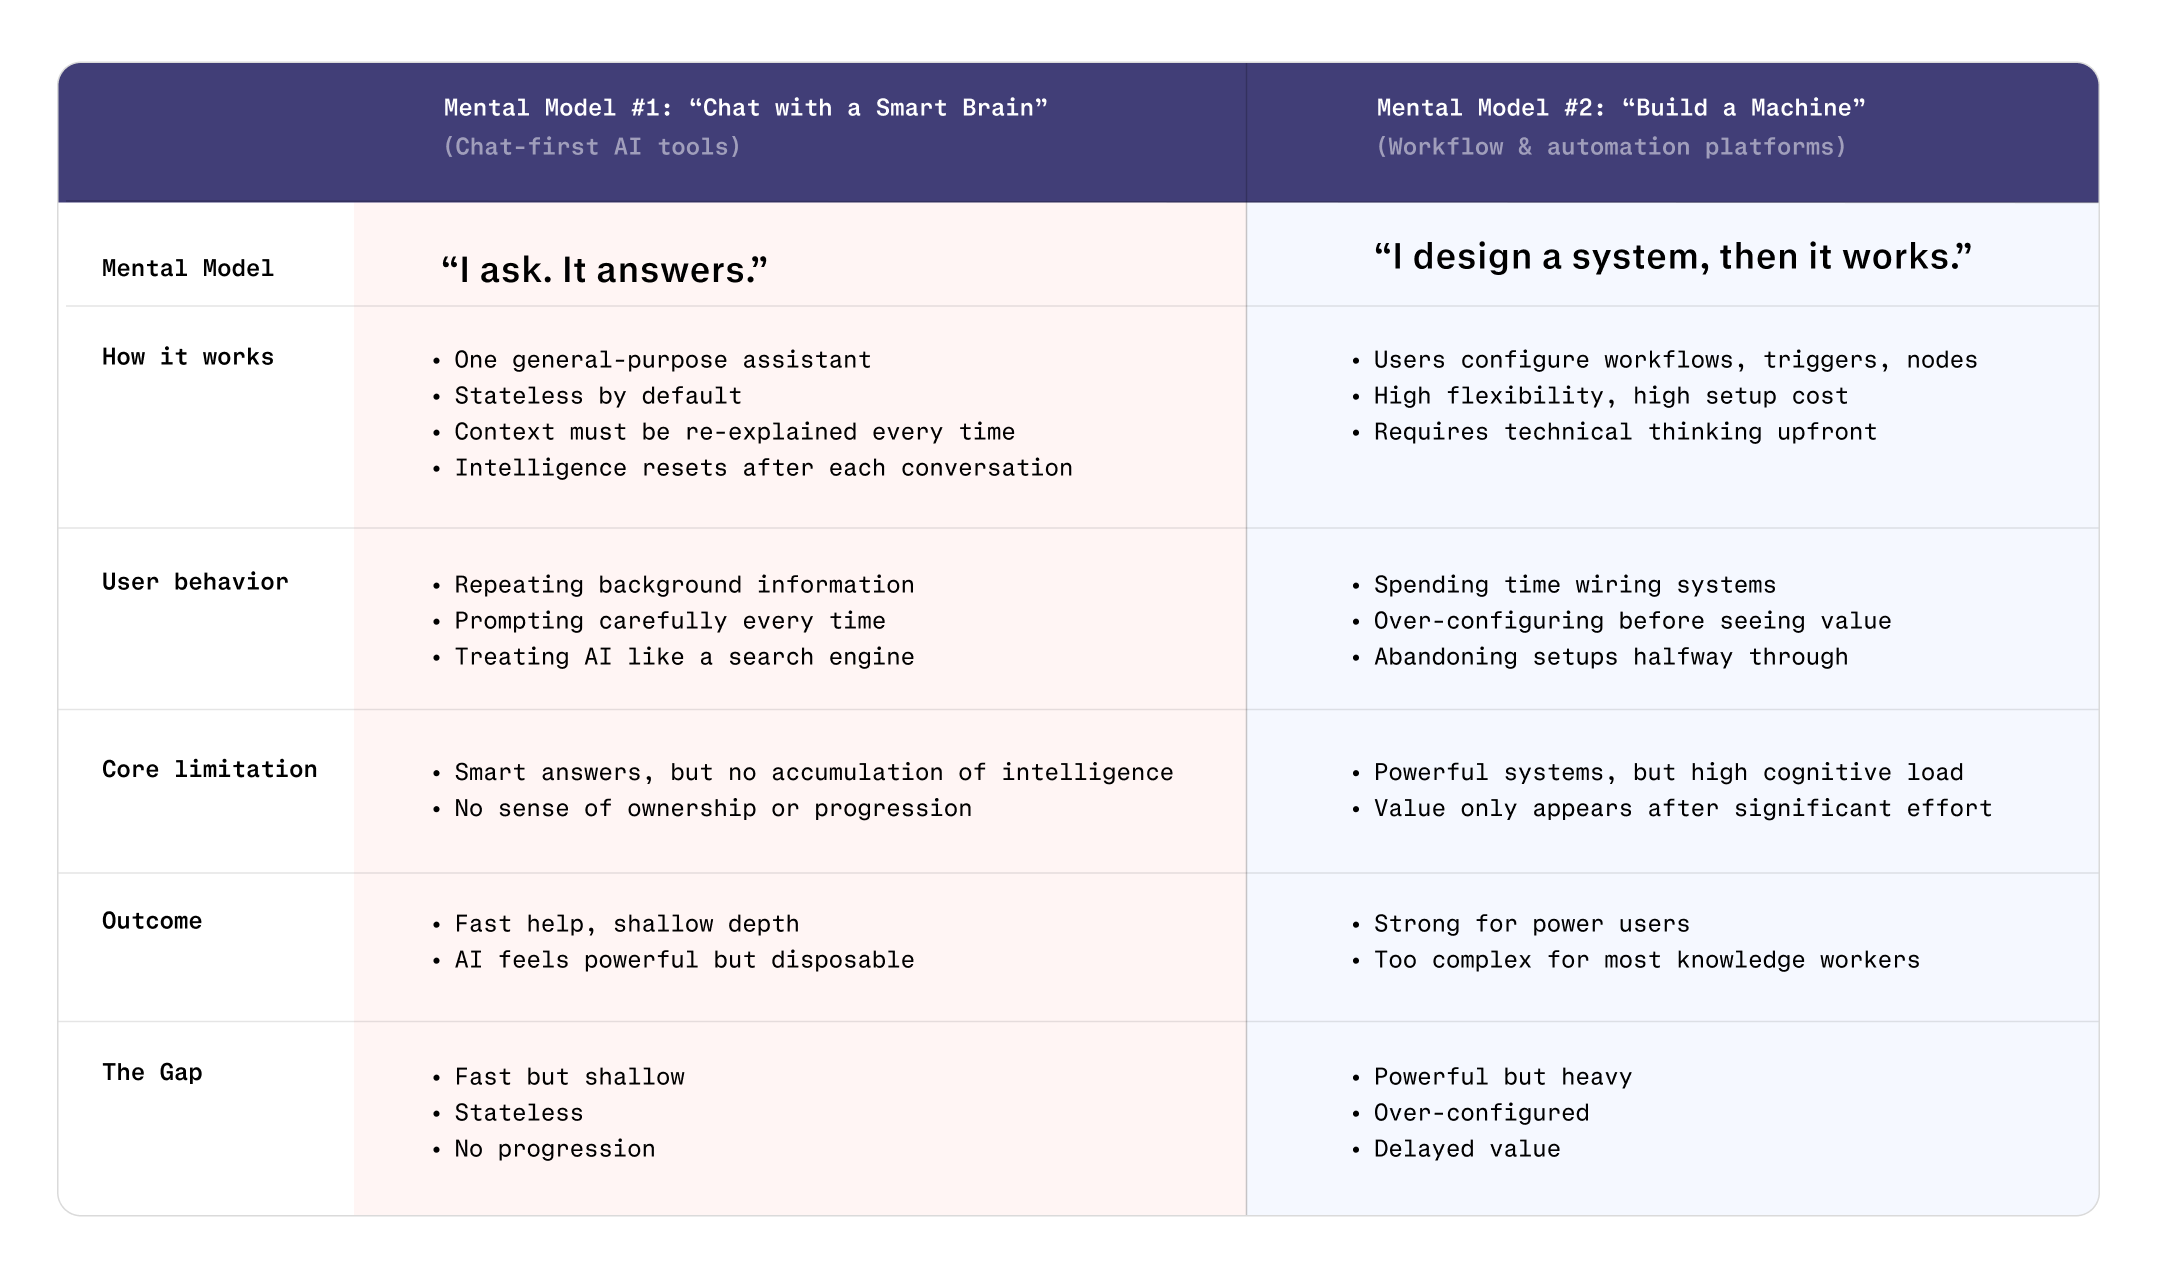This screenshot has width=2157, height=1278.
Task: Select "Stateless by default" bullet
Action: [598, 396]
